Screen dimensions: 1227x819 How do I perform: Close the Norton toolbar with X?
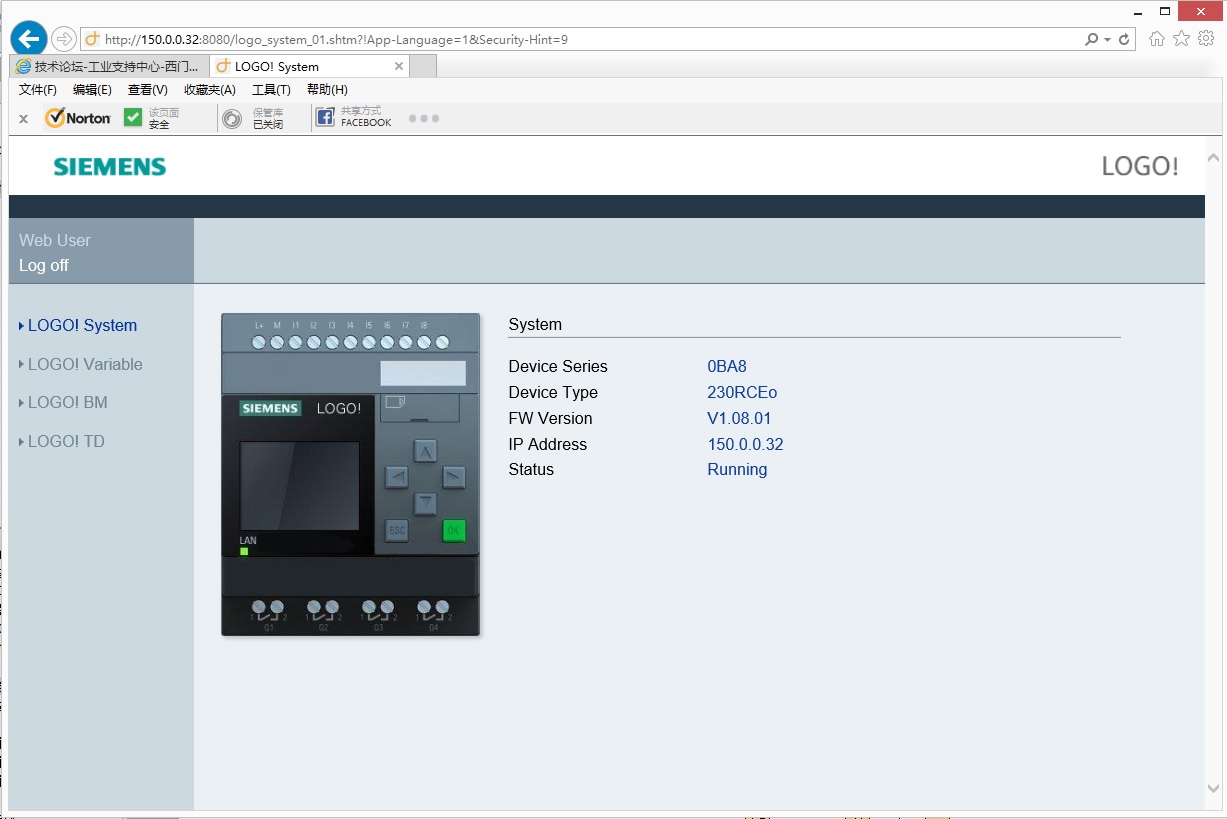click(24, 118)
